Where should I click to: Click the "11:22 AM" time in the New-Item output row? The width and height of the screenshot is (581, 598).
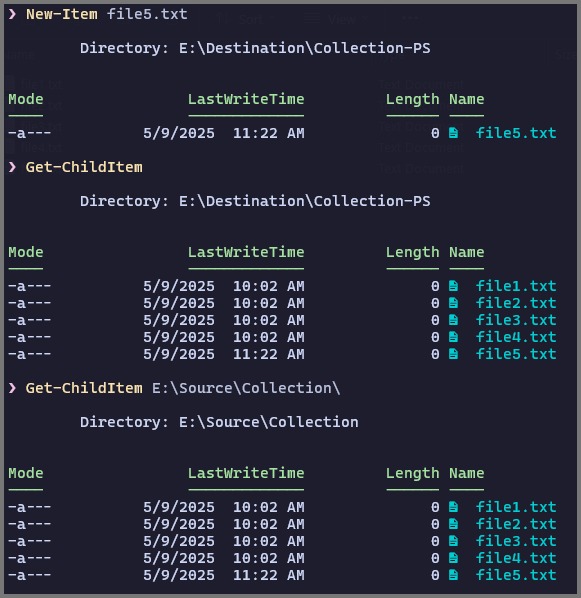[269, 133]
